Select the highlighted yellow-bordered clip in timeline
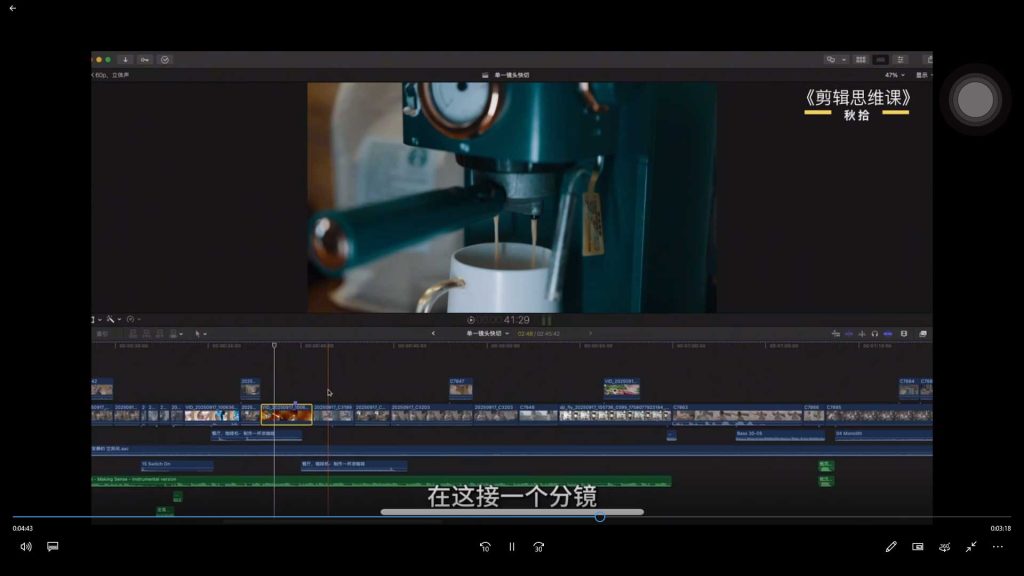 click(x=287, y=414)
